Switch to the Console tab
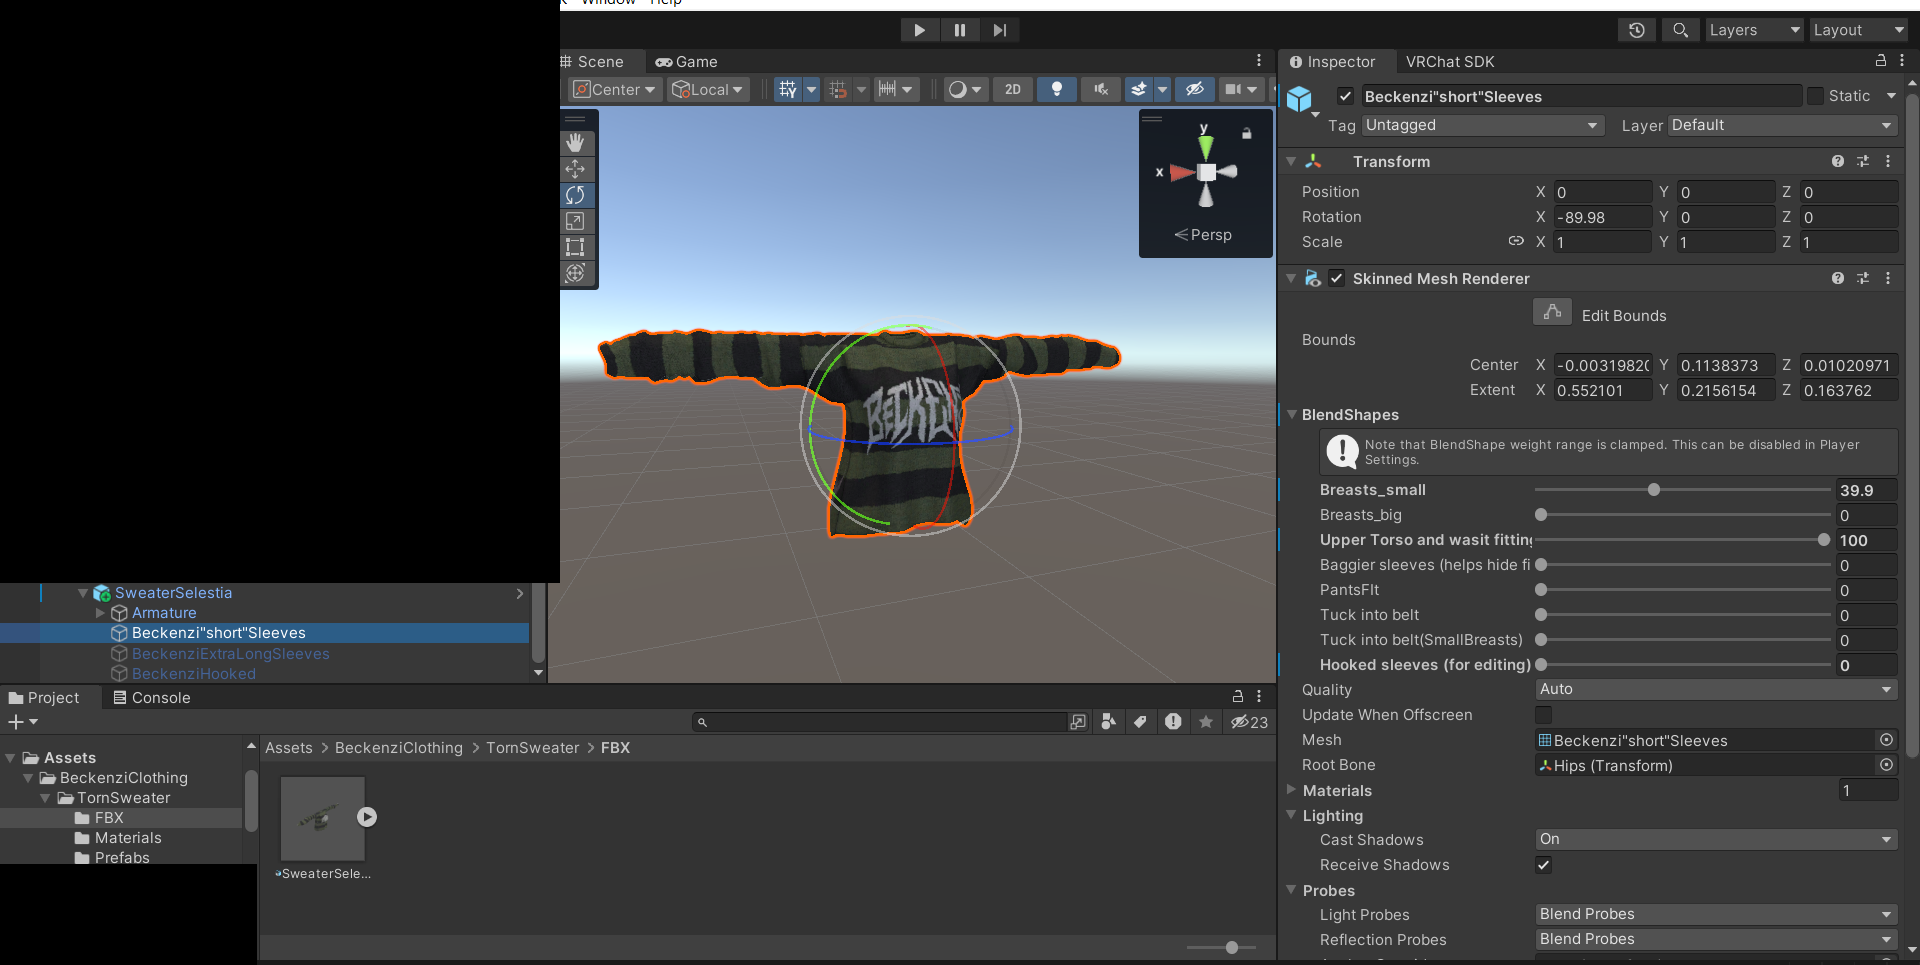This screenshot has height=965, width=1920. tap(152, 698)
